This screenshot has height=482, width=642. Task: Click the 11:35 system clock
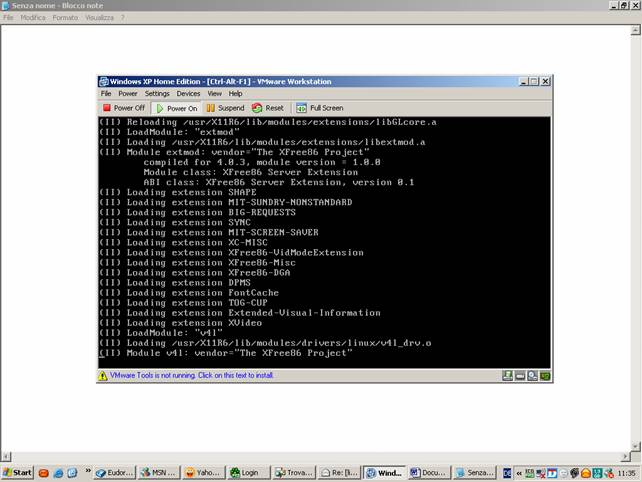626,473
